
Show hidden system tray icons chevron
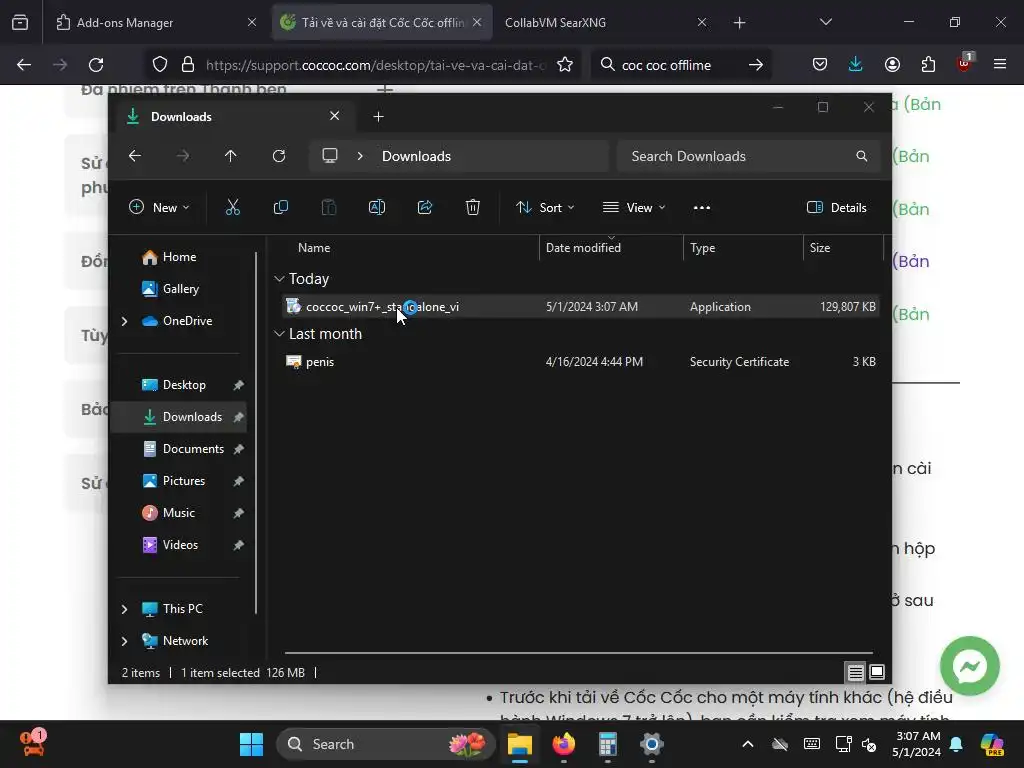click(x=748, y=744)
